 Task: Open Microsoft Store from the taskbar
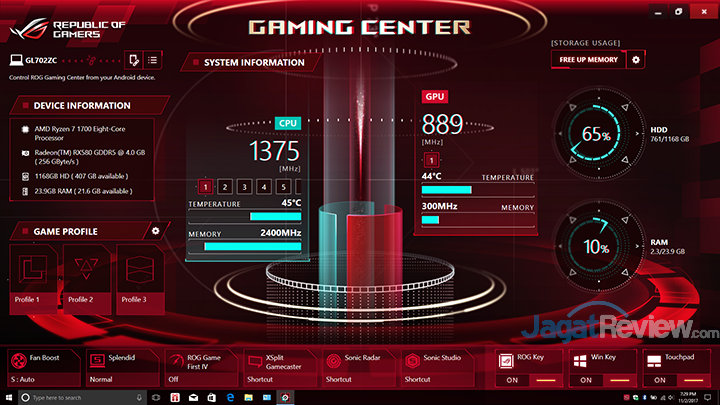click(x=212, y=398)
